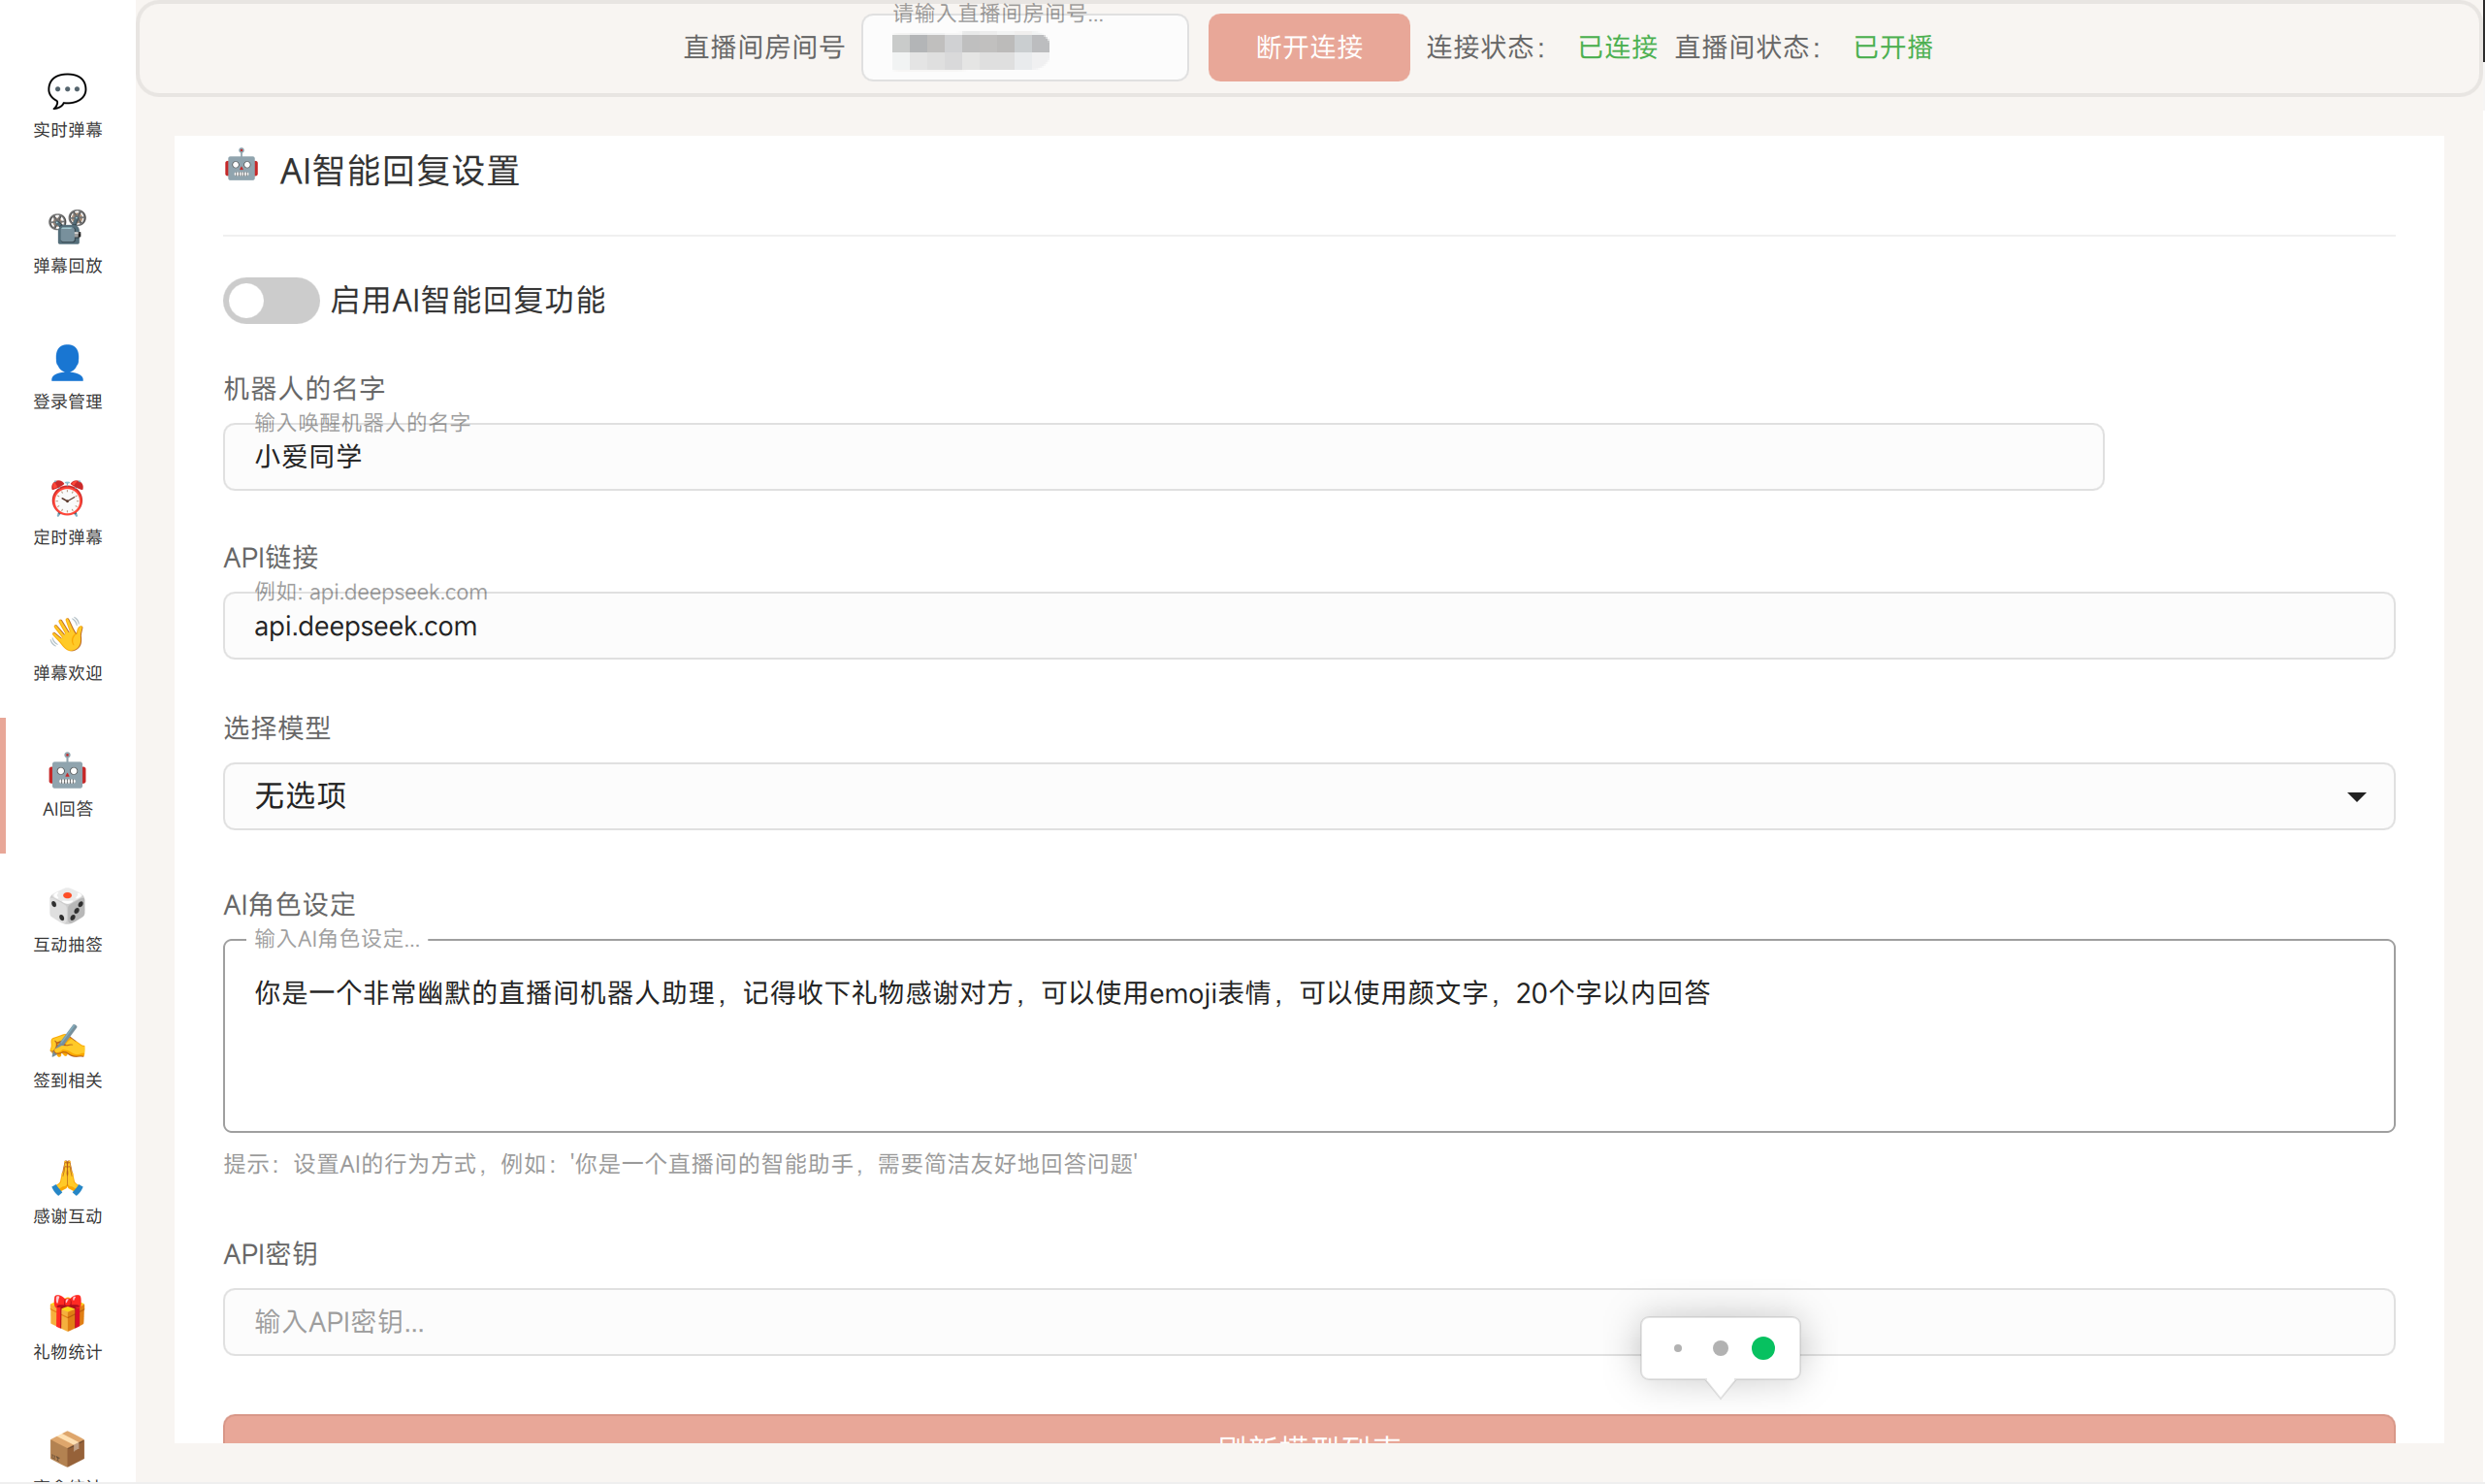This screenshot has height=1484, width=2485.
Task: Select the 弹幕欢迎 waving hand icon
Action: click(67, 635)
